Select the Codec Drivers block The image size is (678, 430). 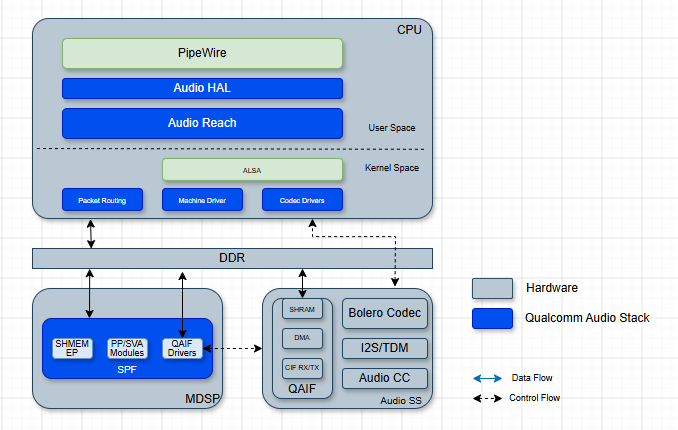pyautogui.click(x=302, y=200)
